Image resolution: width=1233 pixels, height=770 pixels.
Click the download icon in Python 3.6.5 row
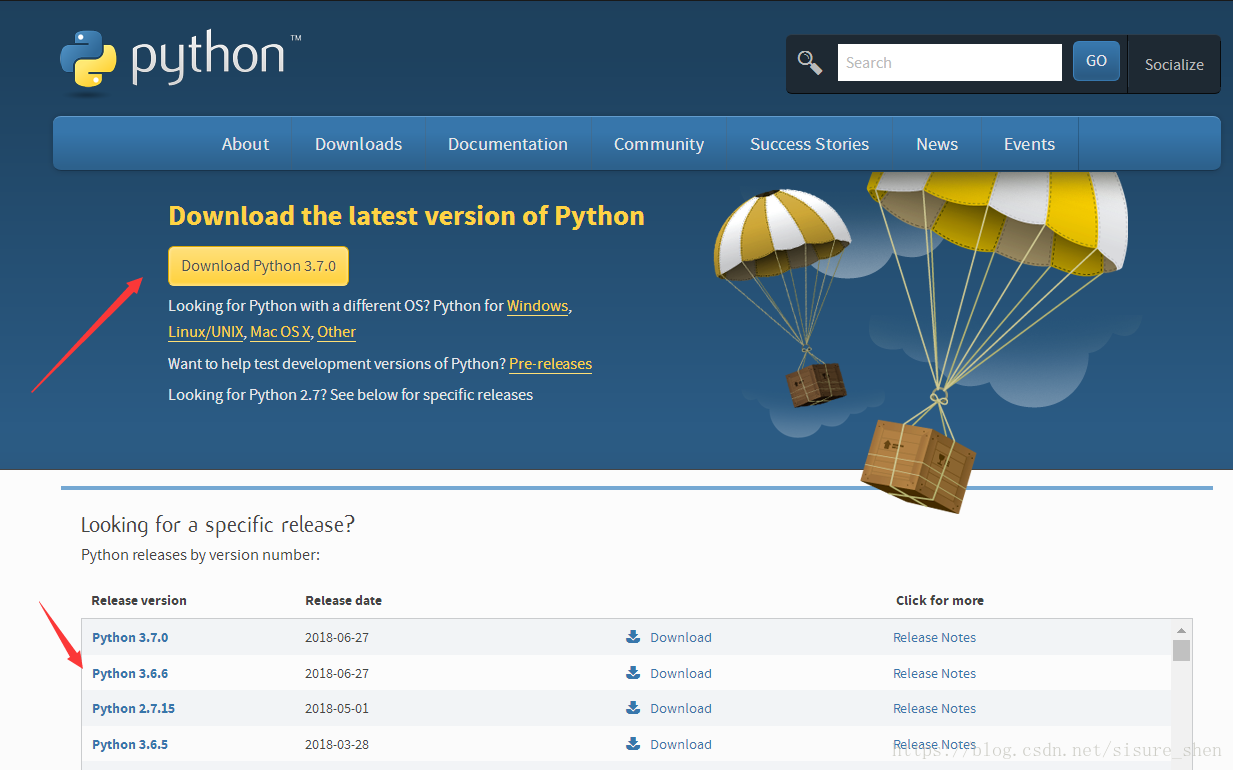(633, 743)
